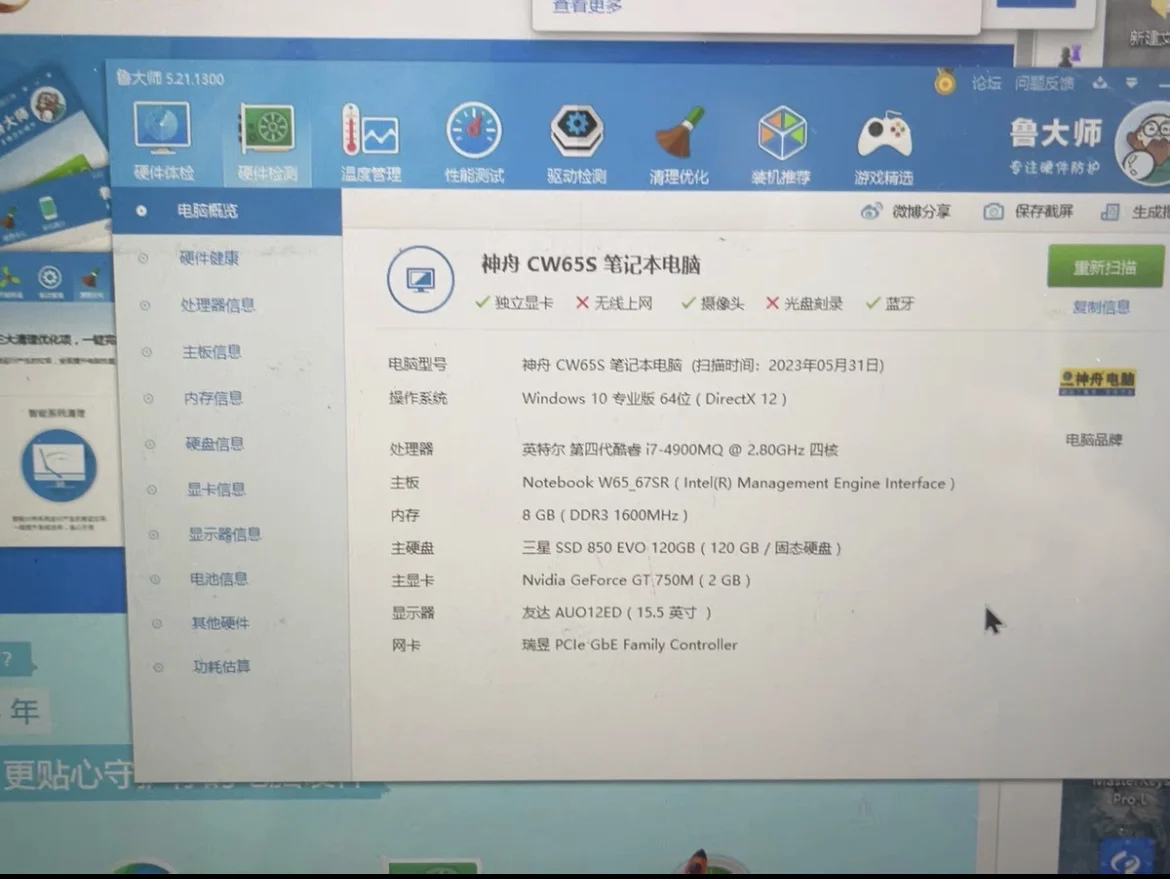Click the 8 GB DDR3 1600MHz memory value
This screenshot has height=879, width=1170.
(x=604, y=515)
